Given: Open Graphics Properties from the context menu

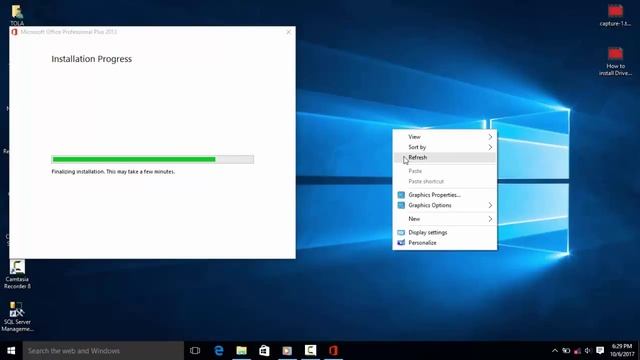Looking at the screenshot, I should point(444,195).
